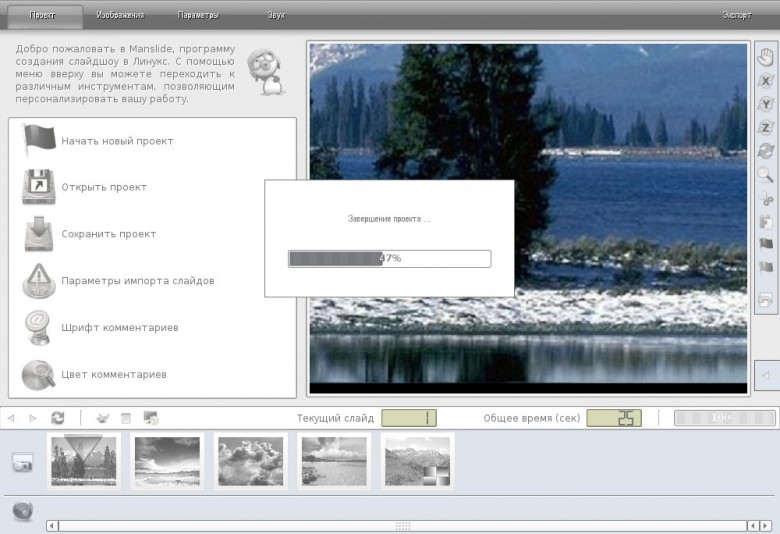
Task: Click the lighter flag icon in right toolbar
Action: (766, 268)
